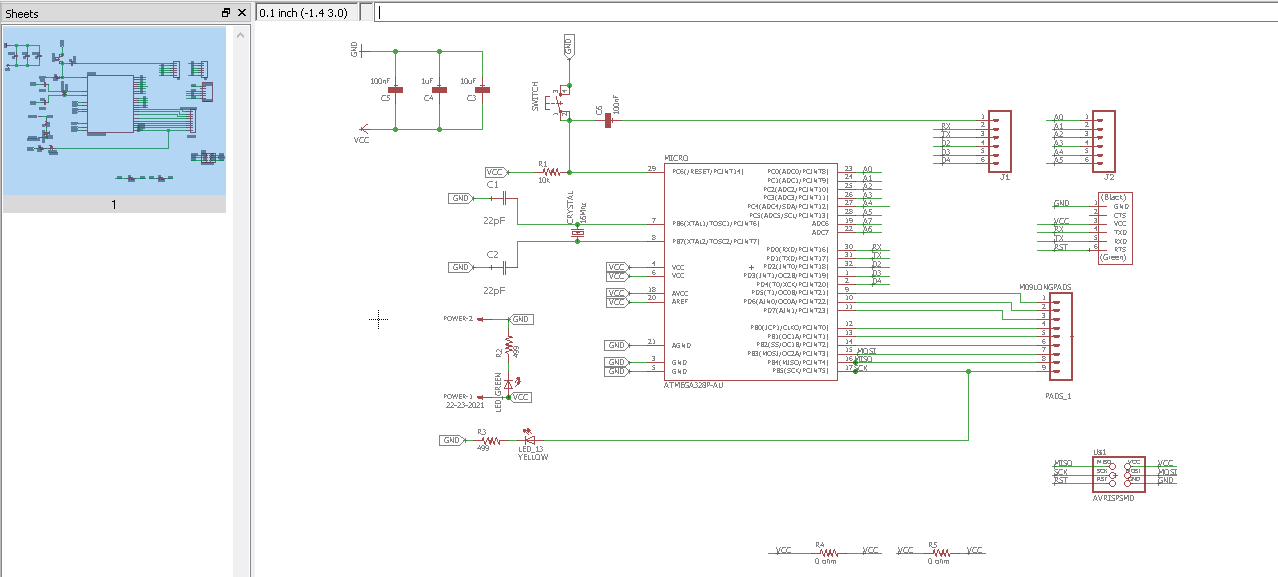
Task: Undock the Sheets panel
Action: click(226, 12)
